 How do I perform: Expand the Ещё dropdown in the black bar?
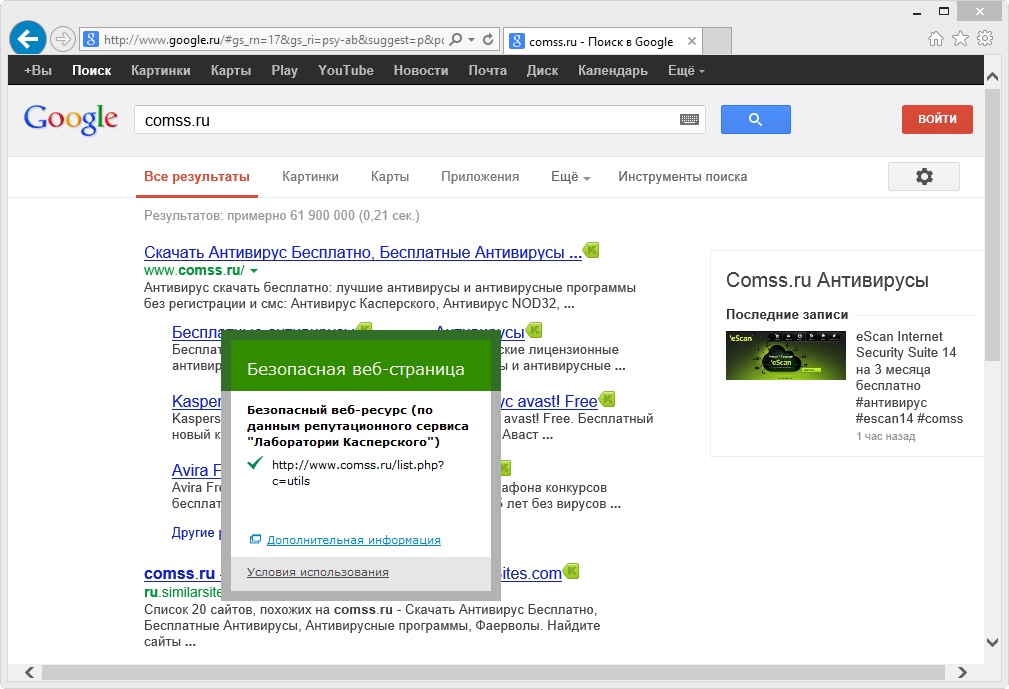pos(686,70)
